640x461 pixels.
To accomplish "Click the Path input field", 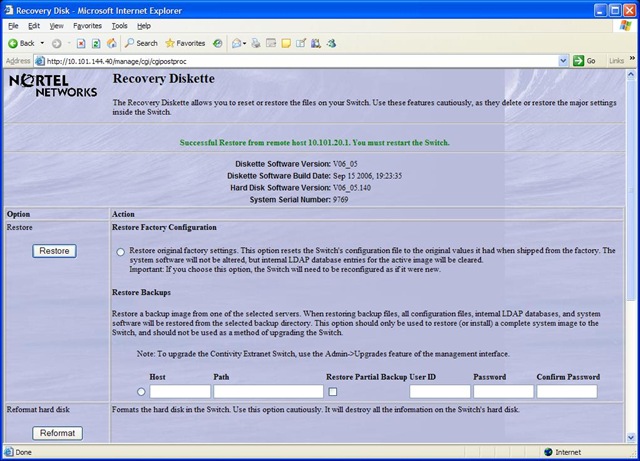I will [268, 391].
